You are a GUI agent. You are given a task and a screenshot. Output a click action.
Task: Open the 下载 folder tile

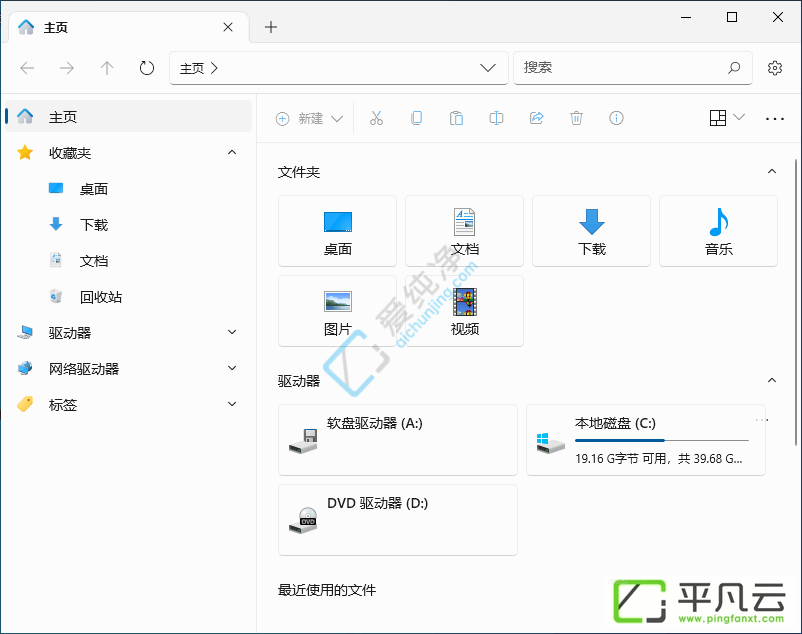click(591, 231)
